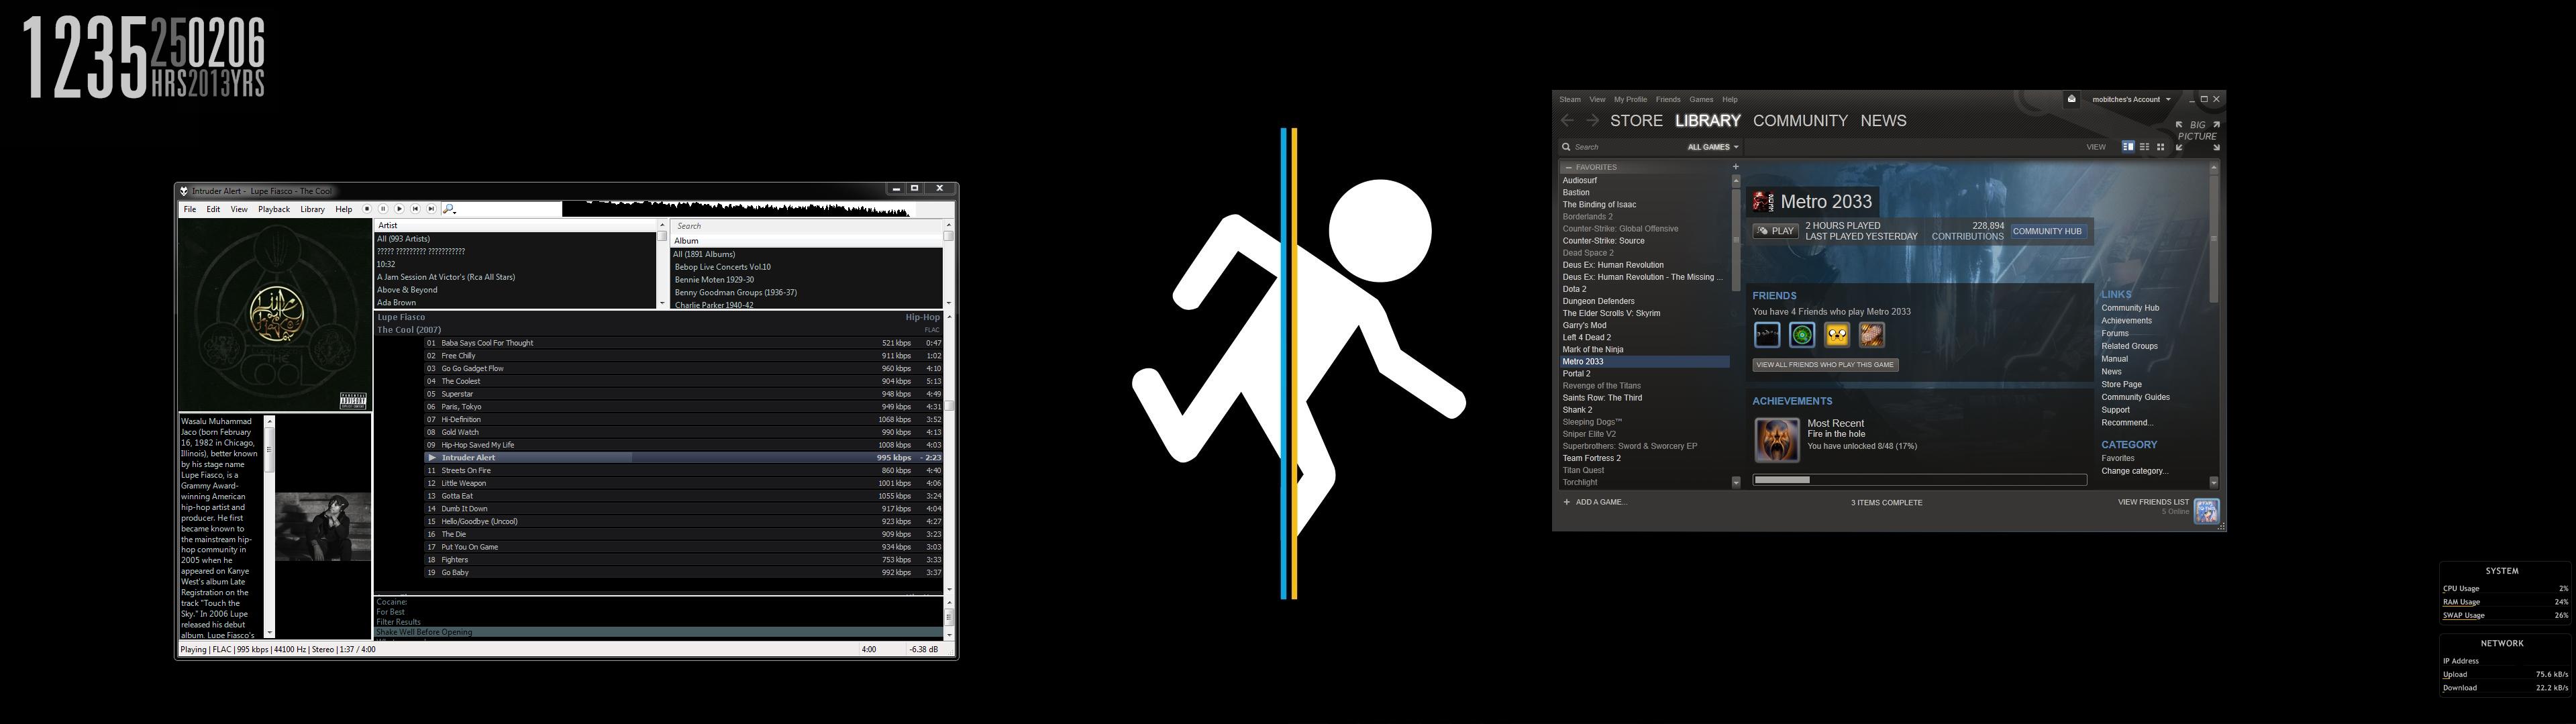Select track 'Superstar' in playlist

coord(683,394)
